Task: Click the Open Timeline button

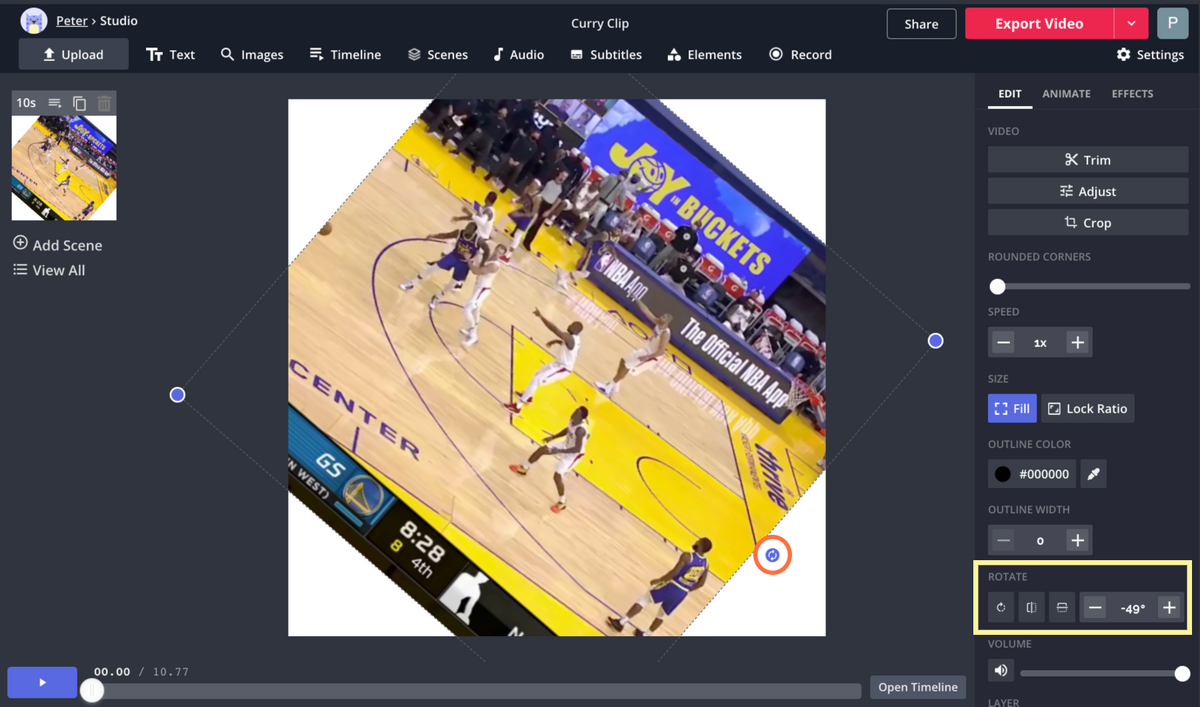Action: pyautogui.click(x=918, y=687)
